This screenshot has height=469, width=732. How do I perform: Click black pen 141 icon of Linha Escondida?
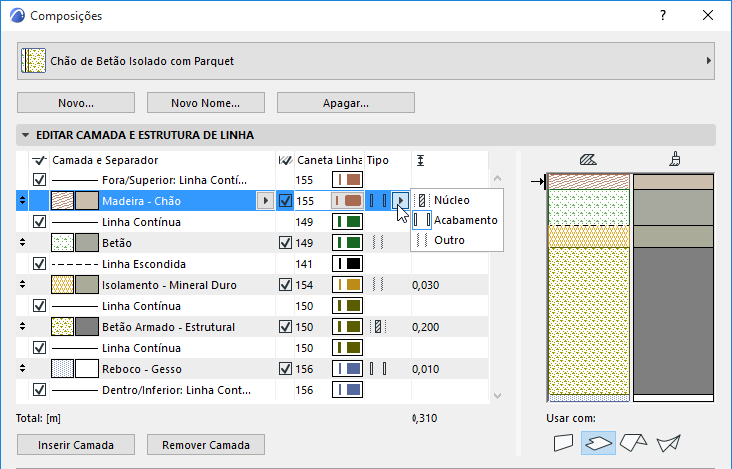(x=347, y=264)
